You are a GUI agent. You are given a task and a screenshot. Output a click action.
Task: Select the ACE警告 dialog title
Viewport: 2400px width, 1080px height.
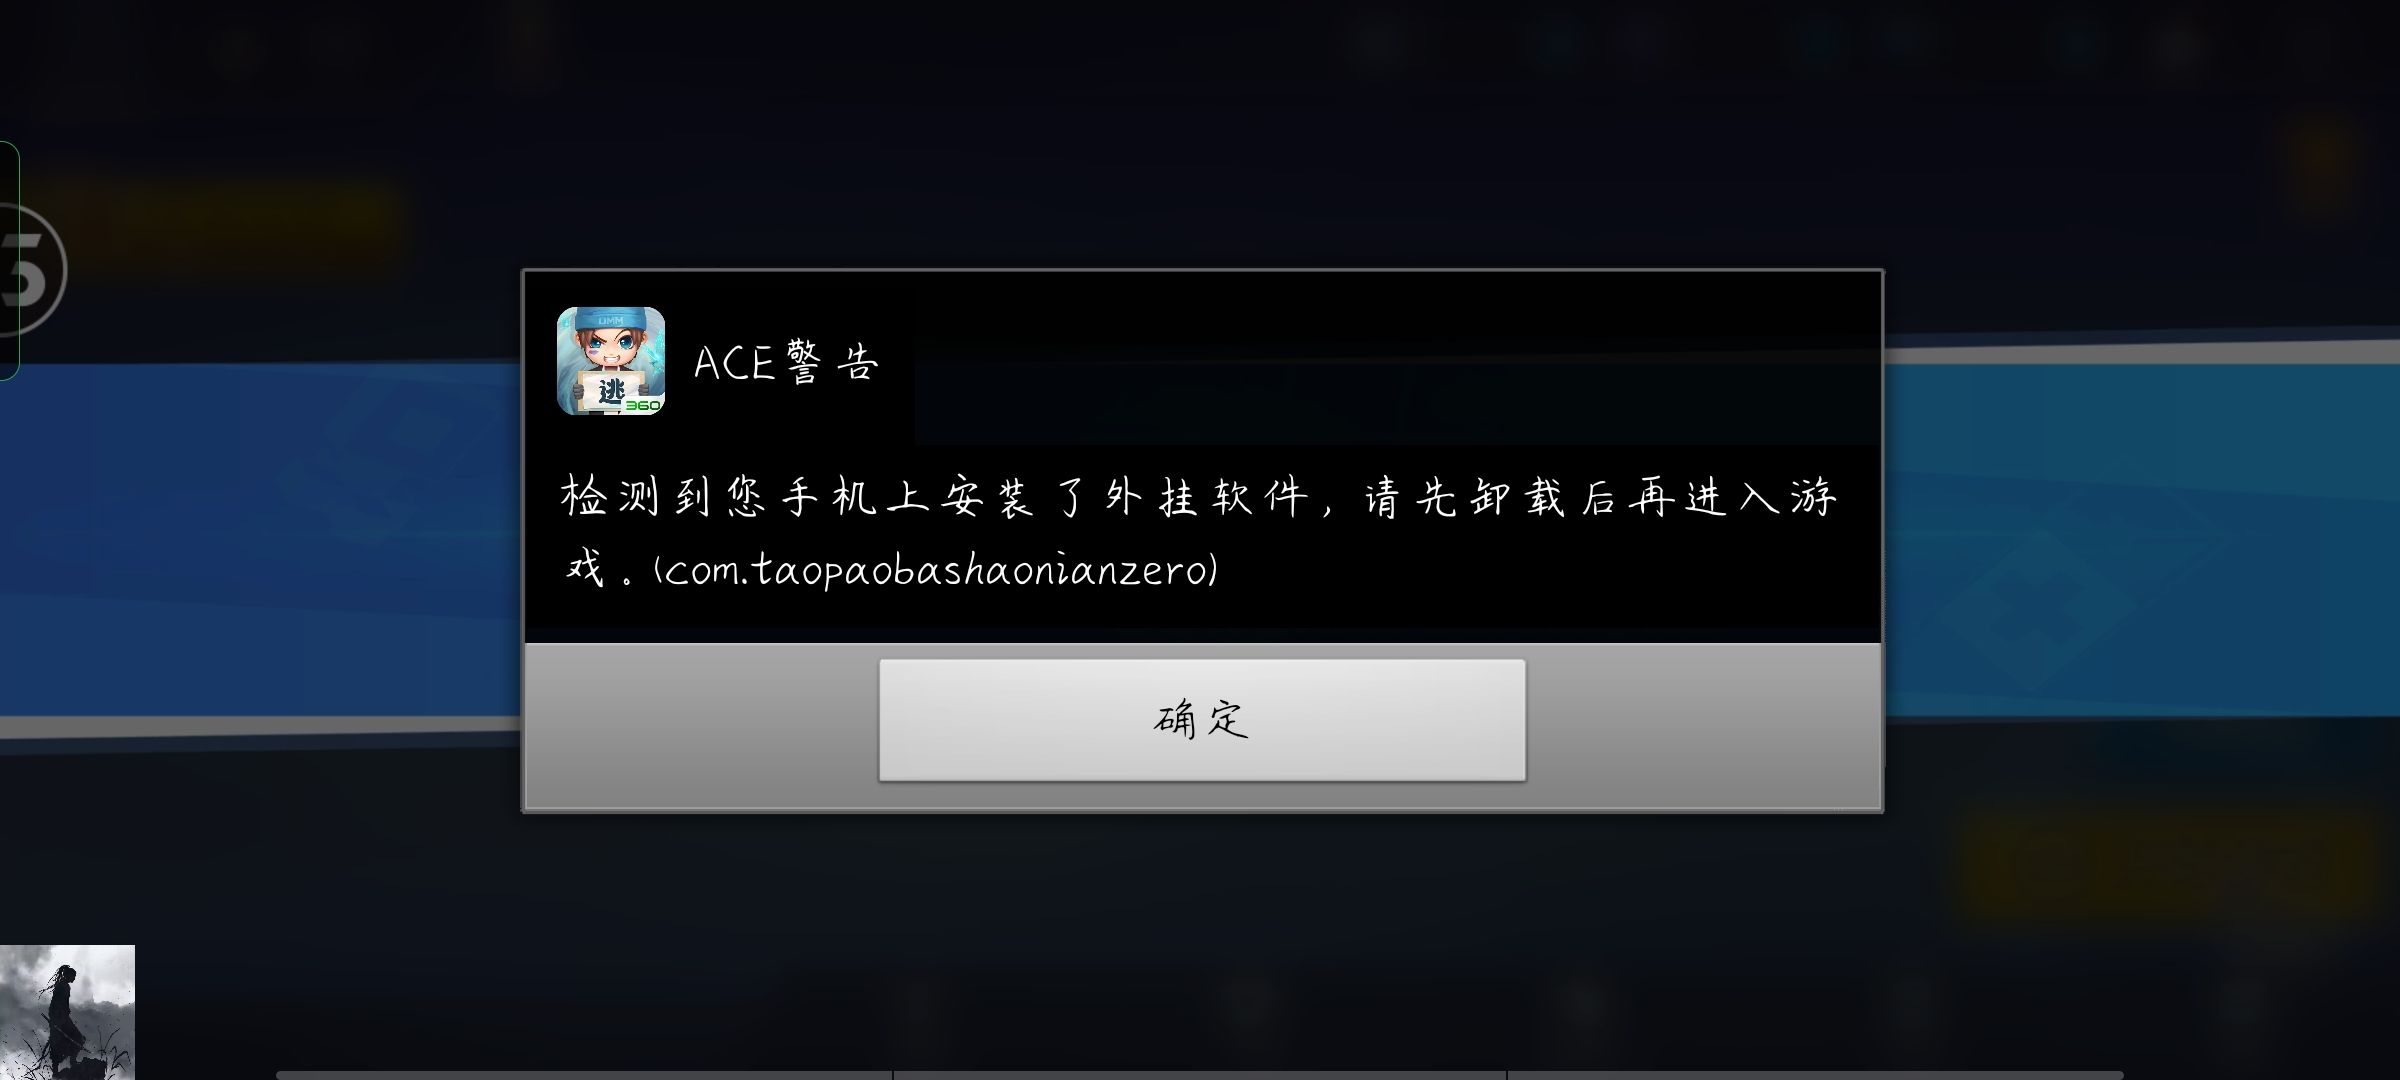786,362
